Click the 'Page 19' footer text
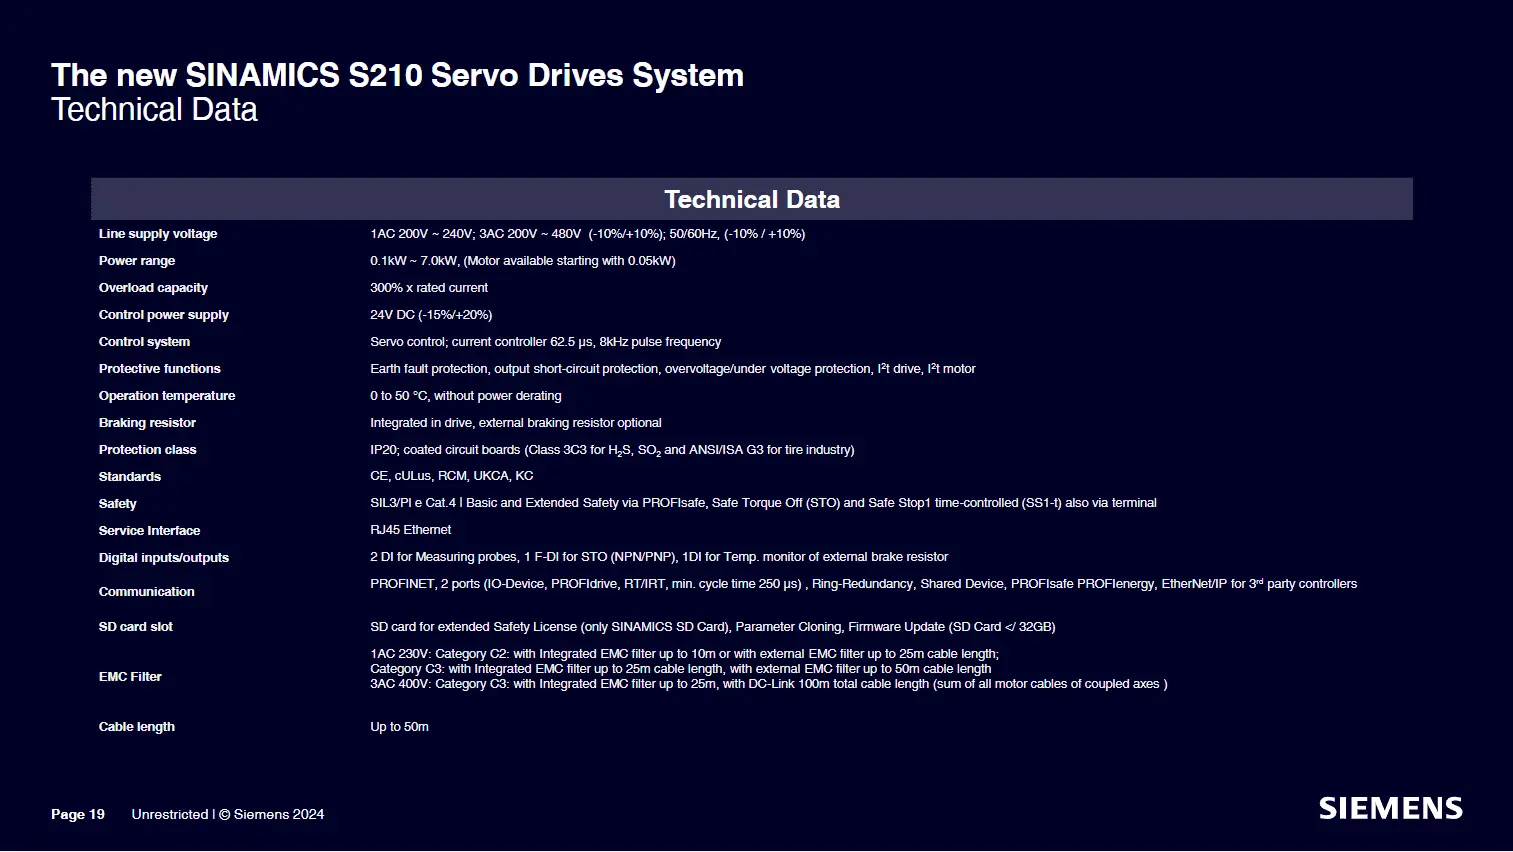1513x852 pixels. tap(78, 815)
